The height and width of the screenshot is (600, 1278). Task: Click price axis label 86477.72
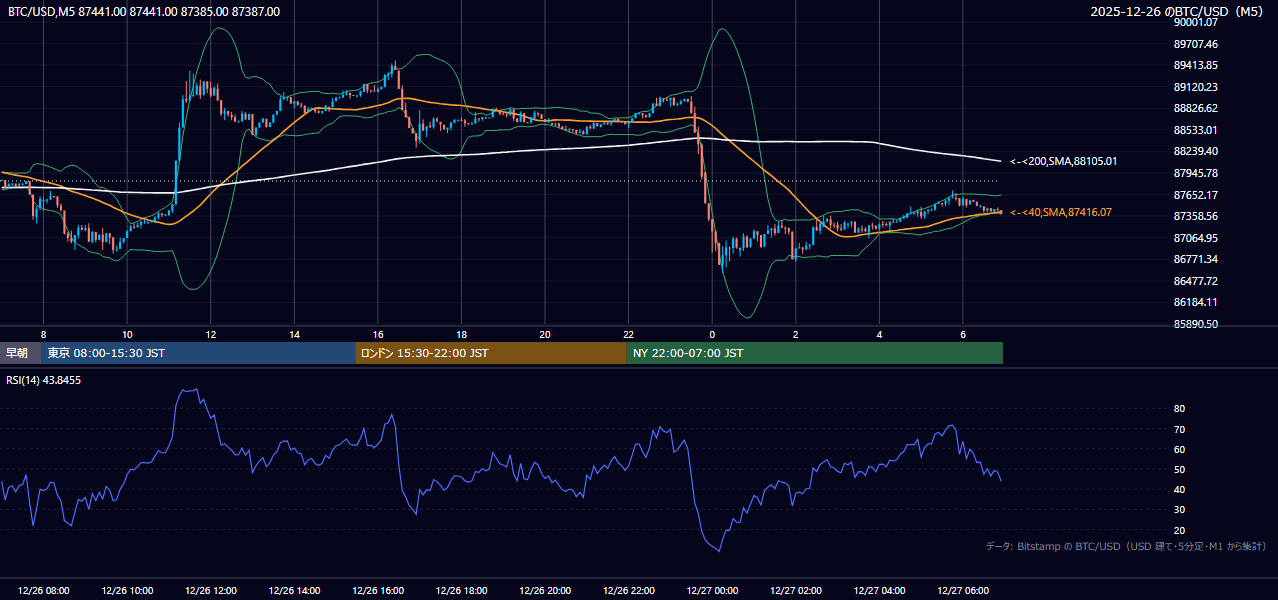(1195, 281)
